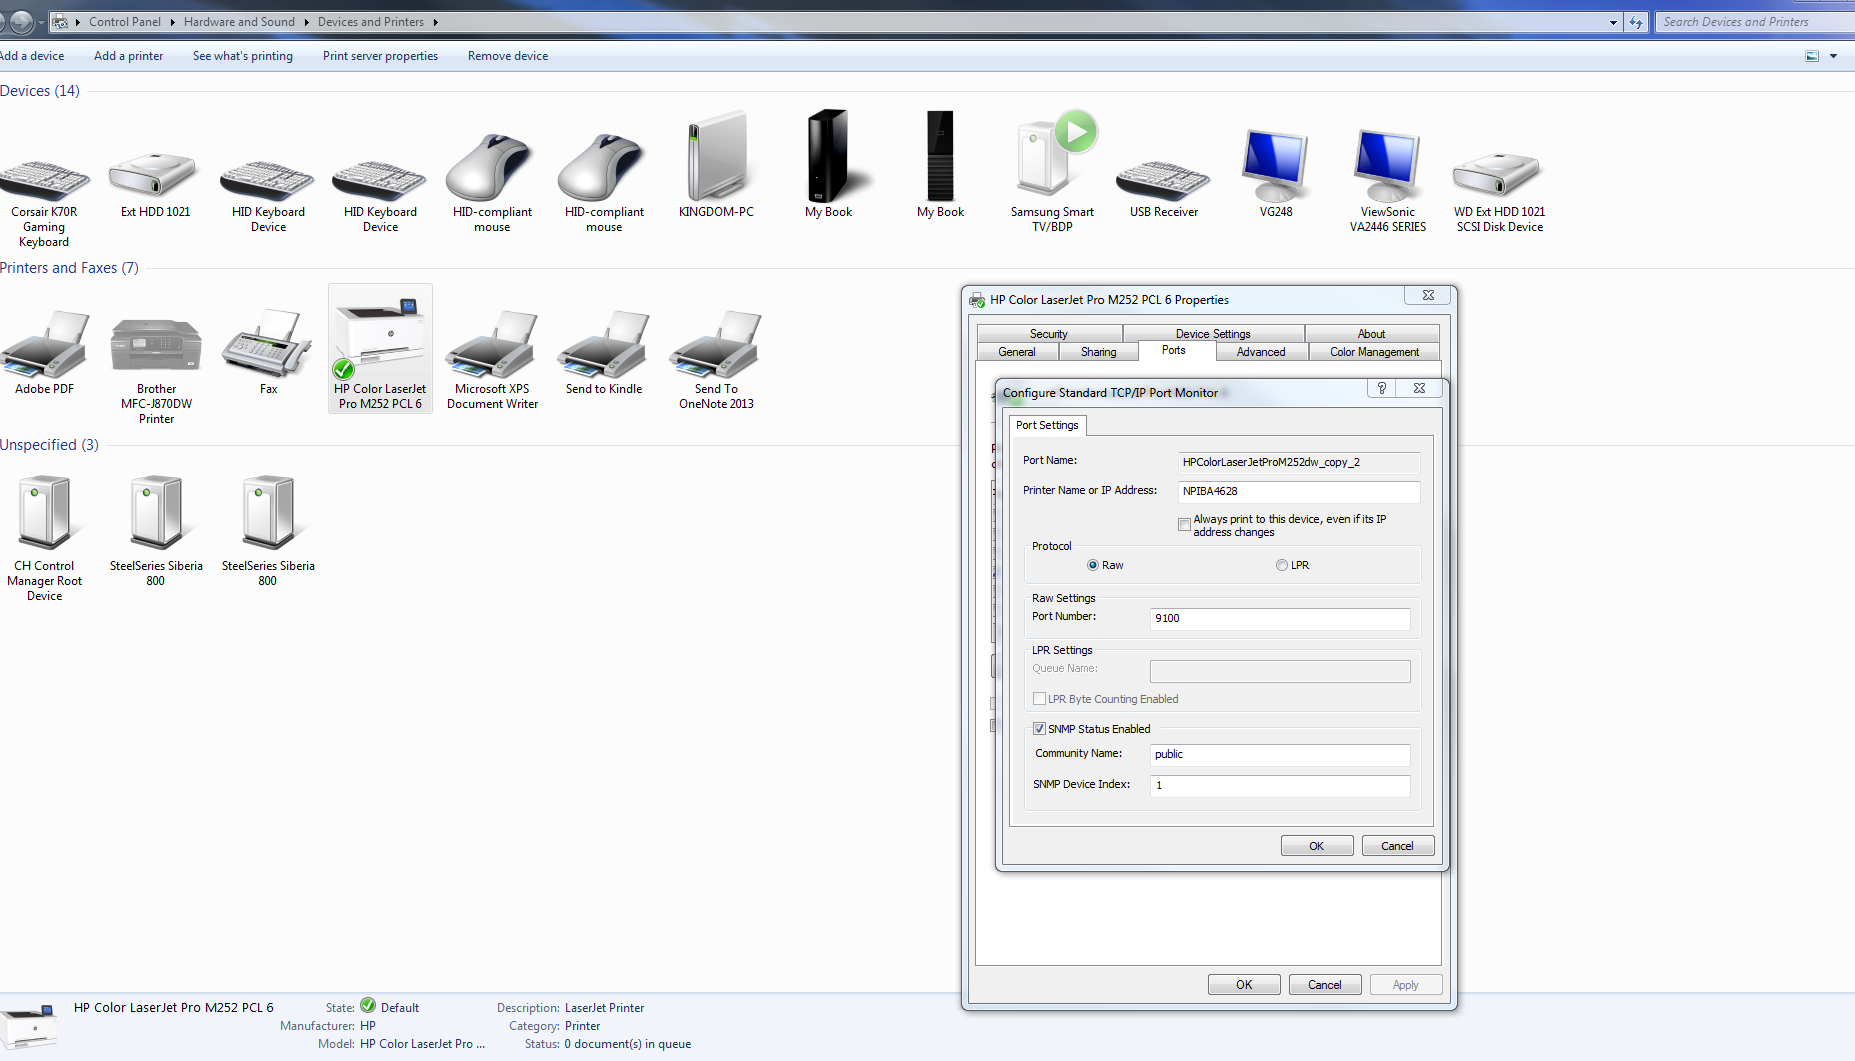1855x1061 pixels.
Task: Open the address bar history dropdown
Action: click(x=1613, y=22)
